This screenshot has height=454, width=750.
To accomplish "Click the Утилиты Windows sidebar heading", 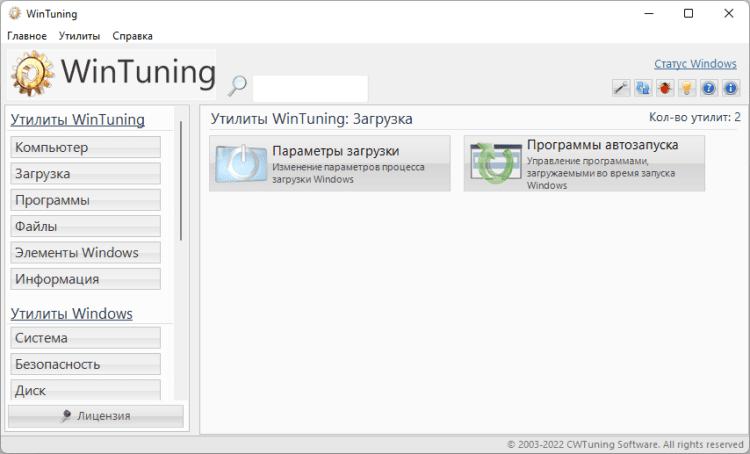I will (71, 314).
